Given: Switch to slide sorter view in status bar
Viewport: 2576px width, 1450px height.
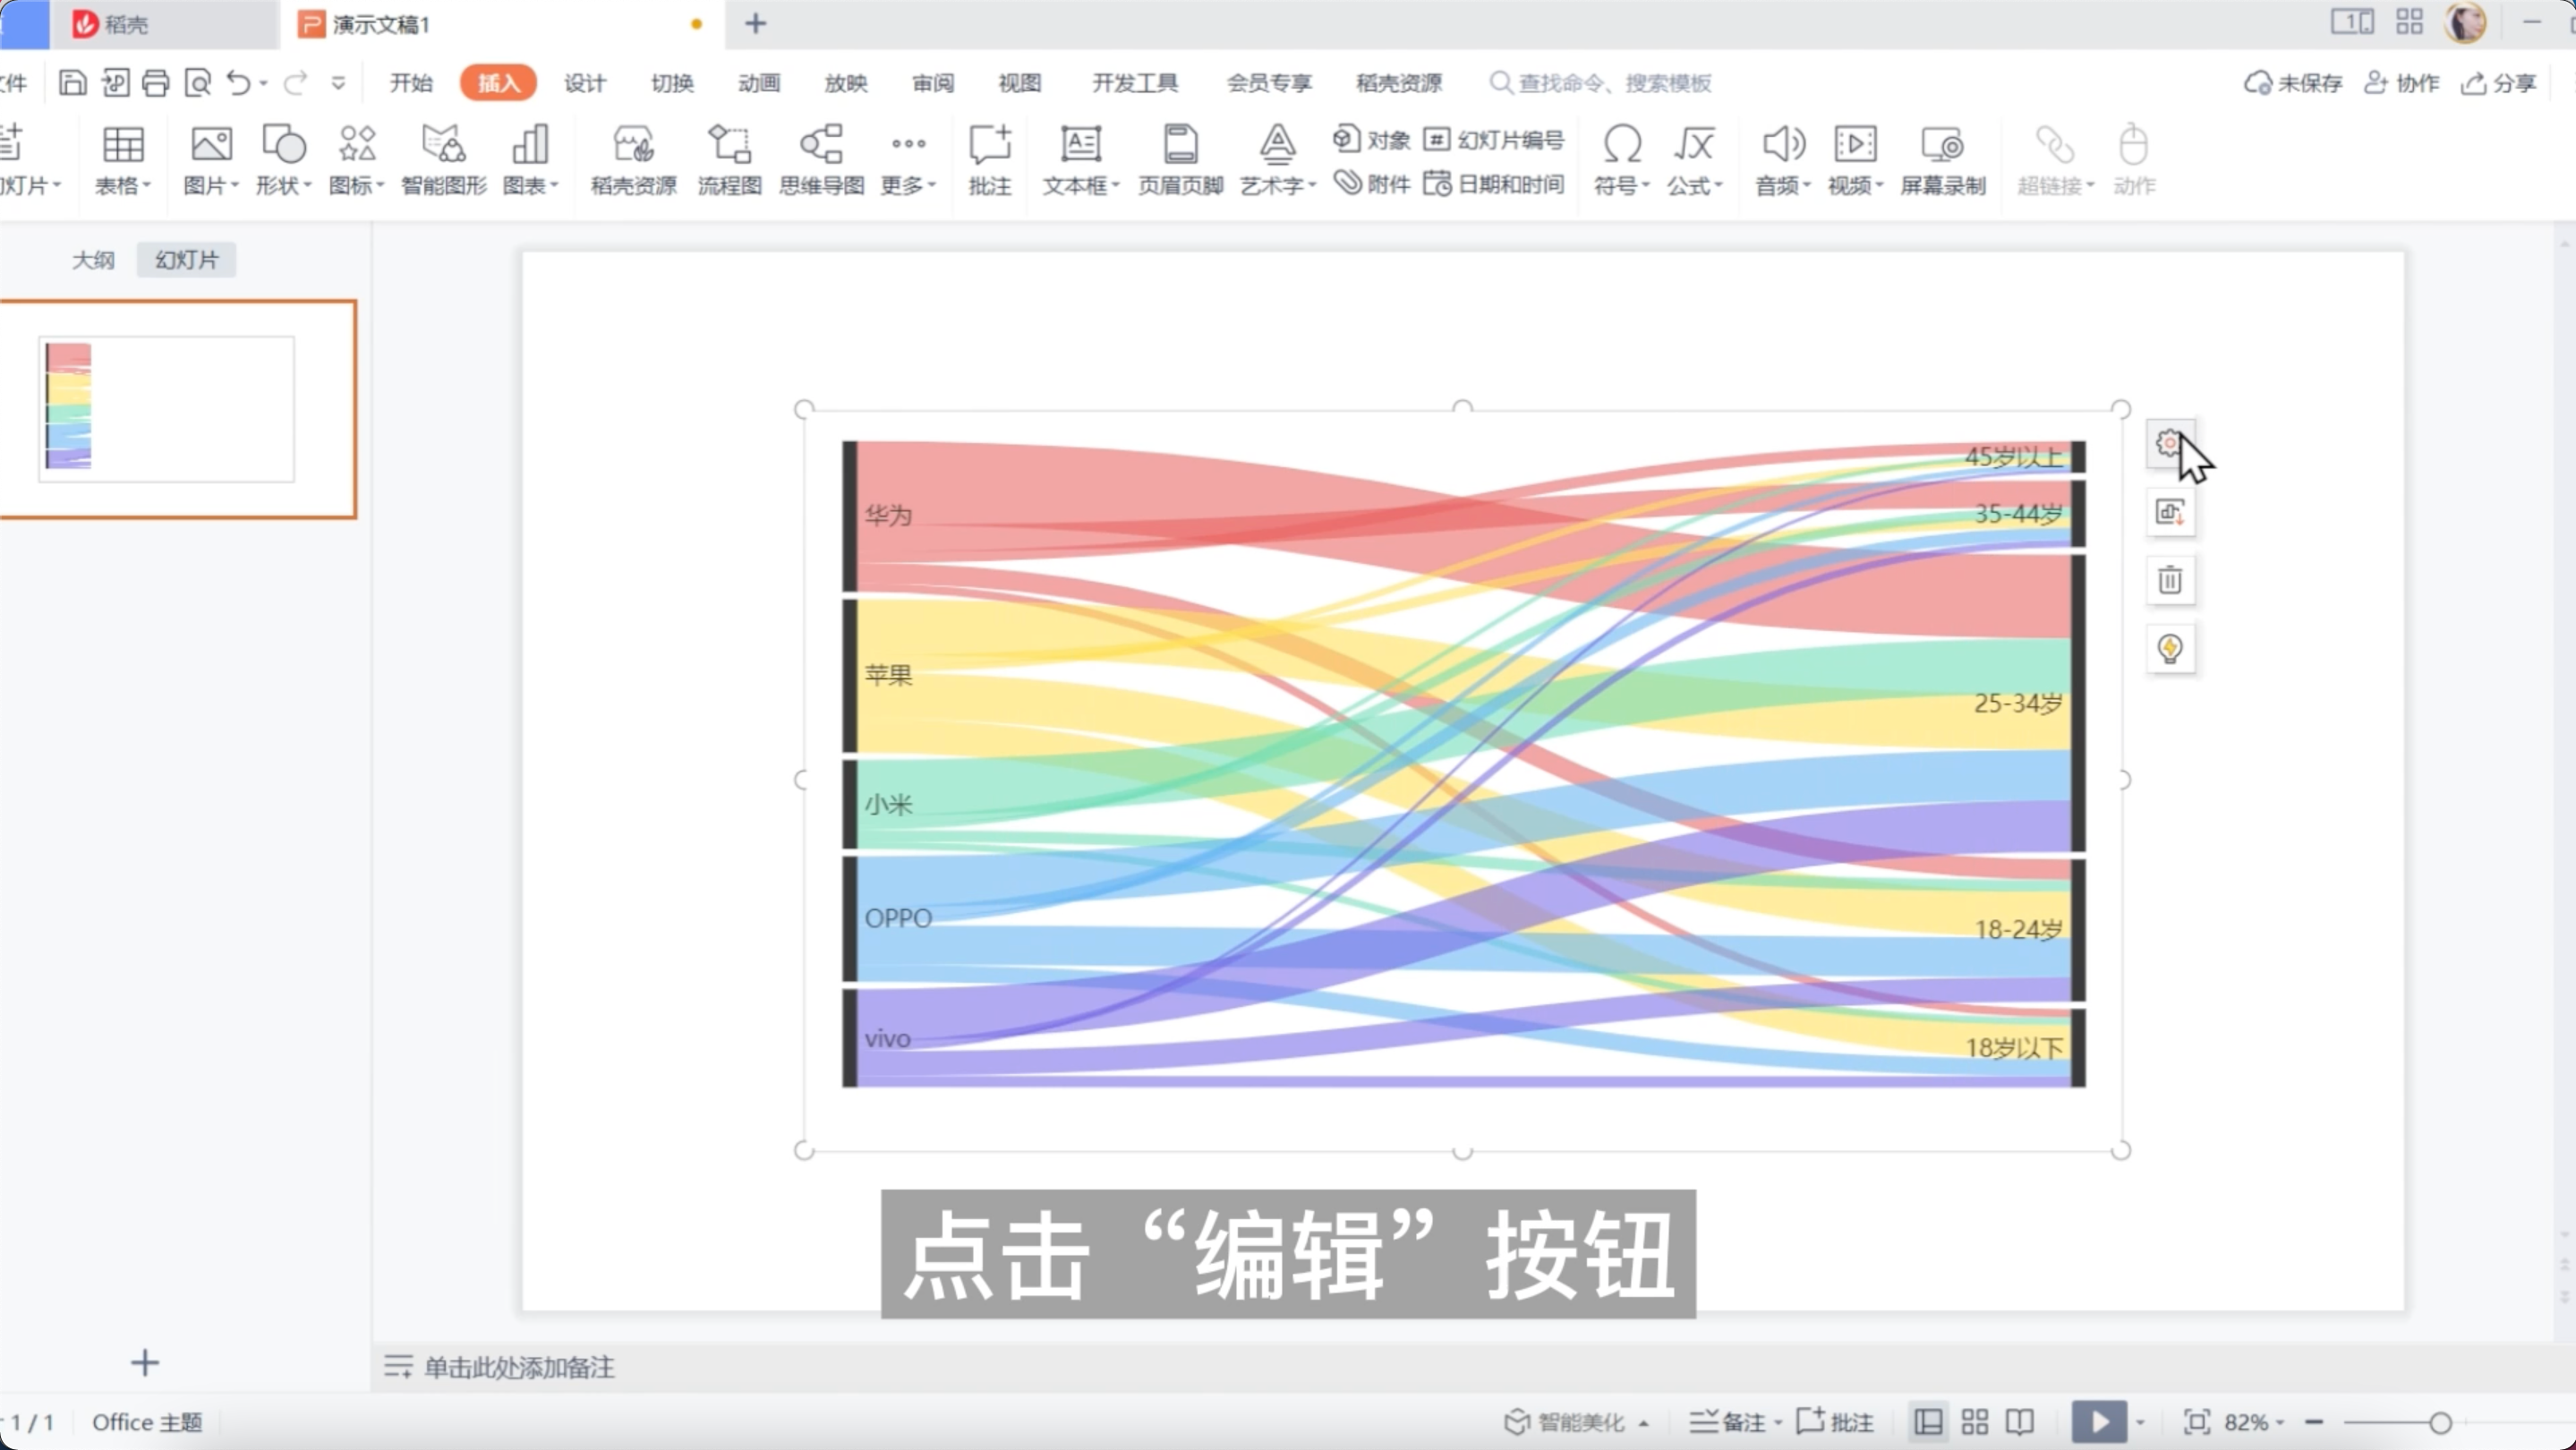Looking at the screenshot, I should (x=1975, y=1421).
